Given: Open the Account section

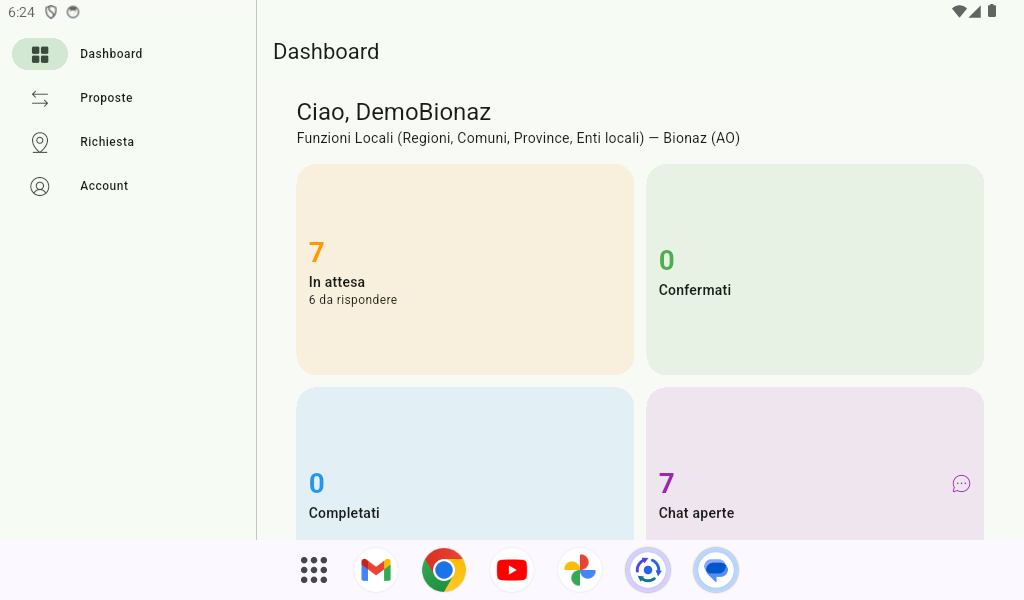Looking at the screenshot, I should point(128,186).
